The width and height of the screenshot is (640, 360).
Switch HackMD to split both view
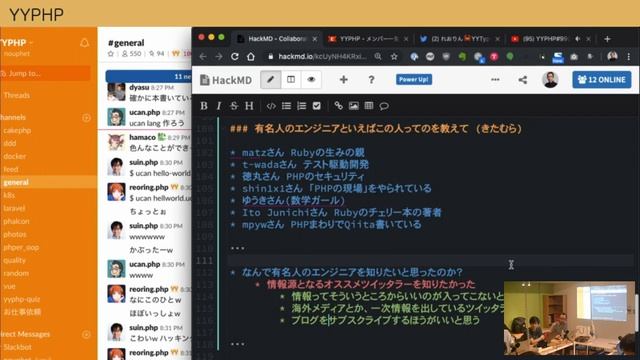291,80
